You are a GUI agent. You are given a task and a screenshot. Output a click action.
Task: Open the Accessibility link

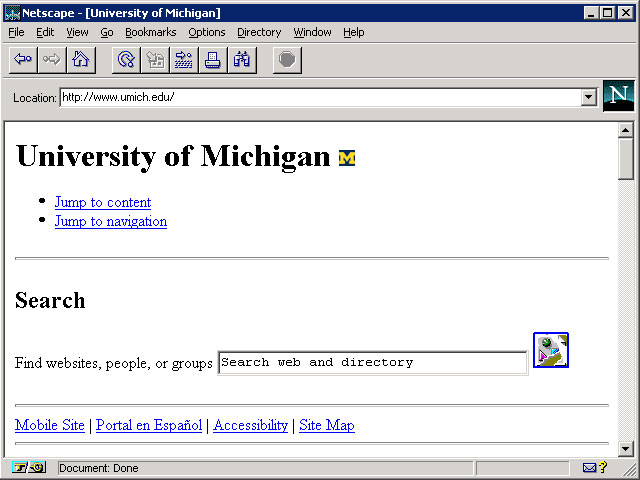pos(251,425)
